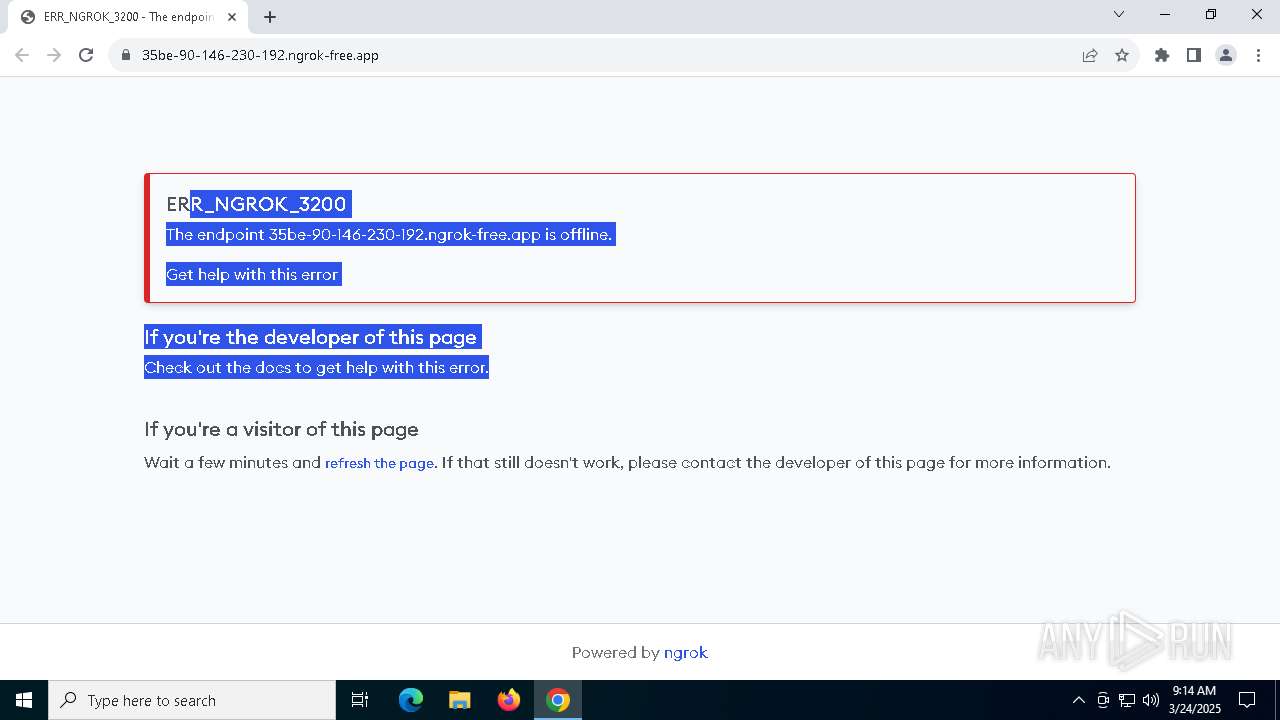Image resolution: width=1280 pixels, height=720 pixels.
Task: Open the ngrok link in the footer
Action: click(x=686, y=652)
